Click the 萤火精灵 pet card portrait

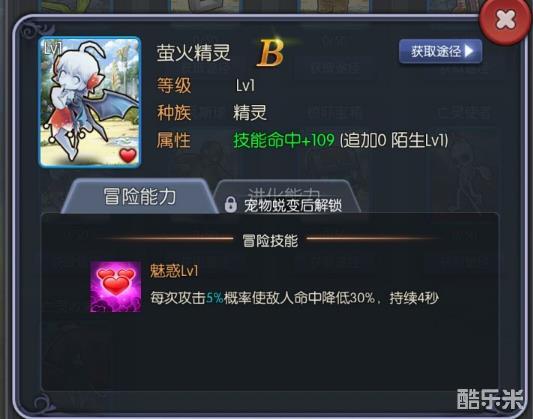[x=90, y=102]
